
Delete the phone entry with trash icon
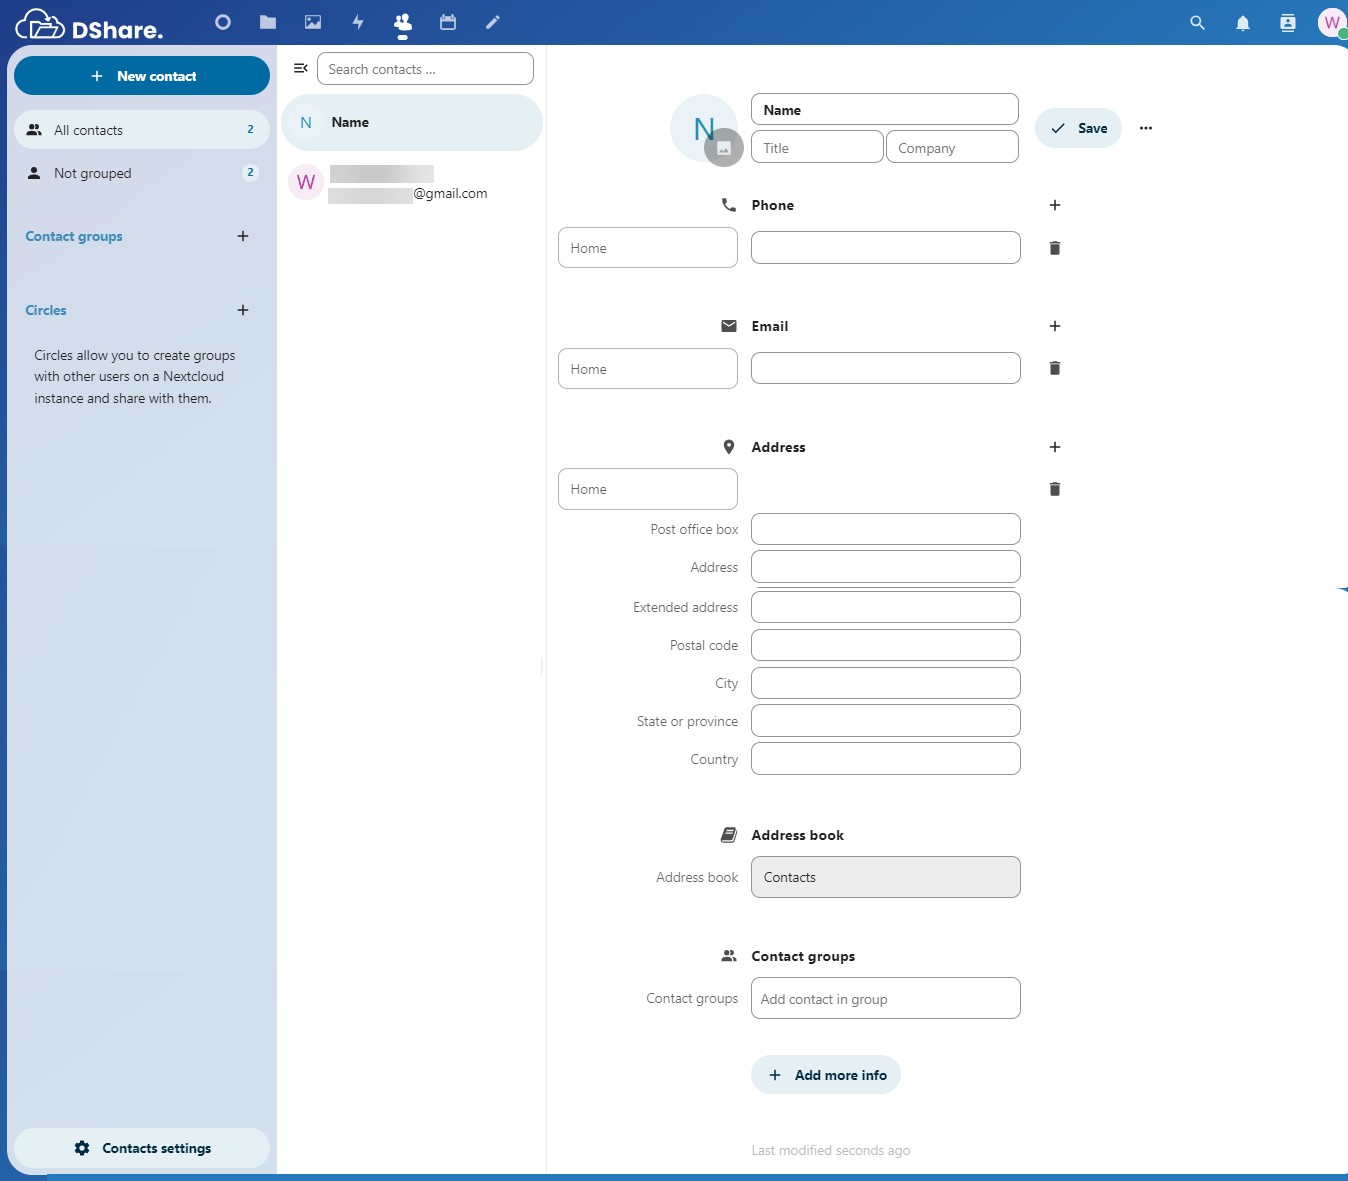click(1054, 248)
